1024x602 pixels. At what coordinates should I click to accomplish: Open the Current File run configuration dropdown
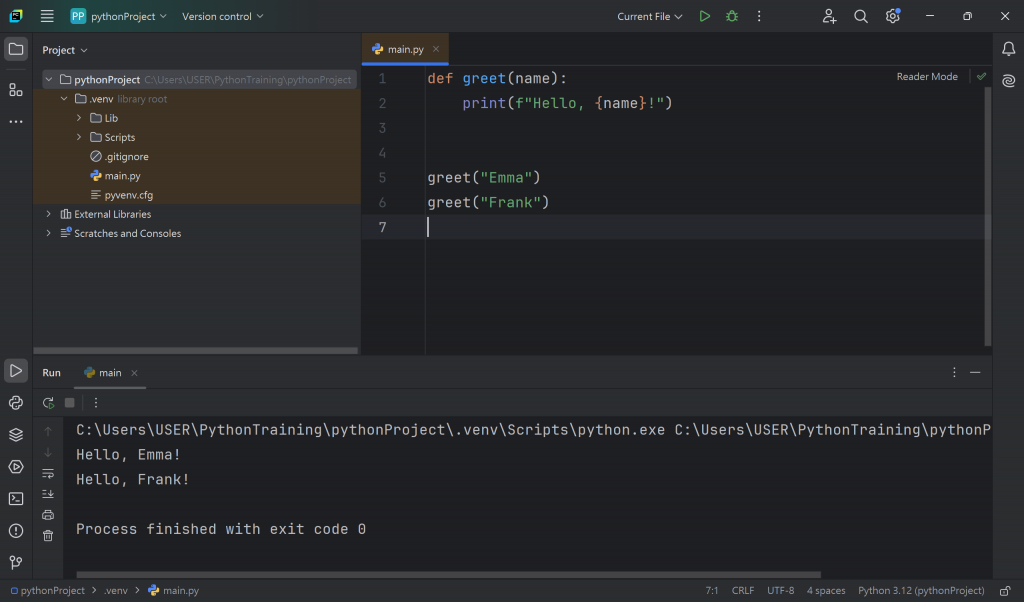coord(650,16)
